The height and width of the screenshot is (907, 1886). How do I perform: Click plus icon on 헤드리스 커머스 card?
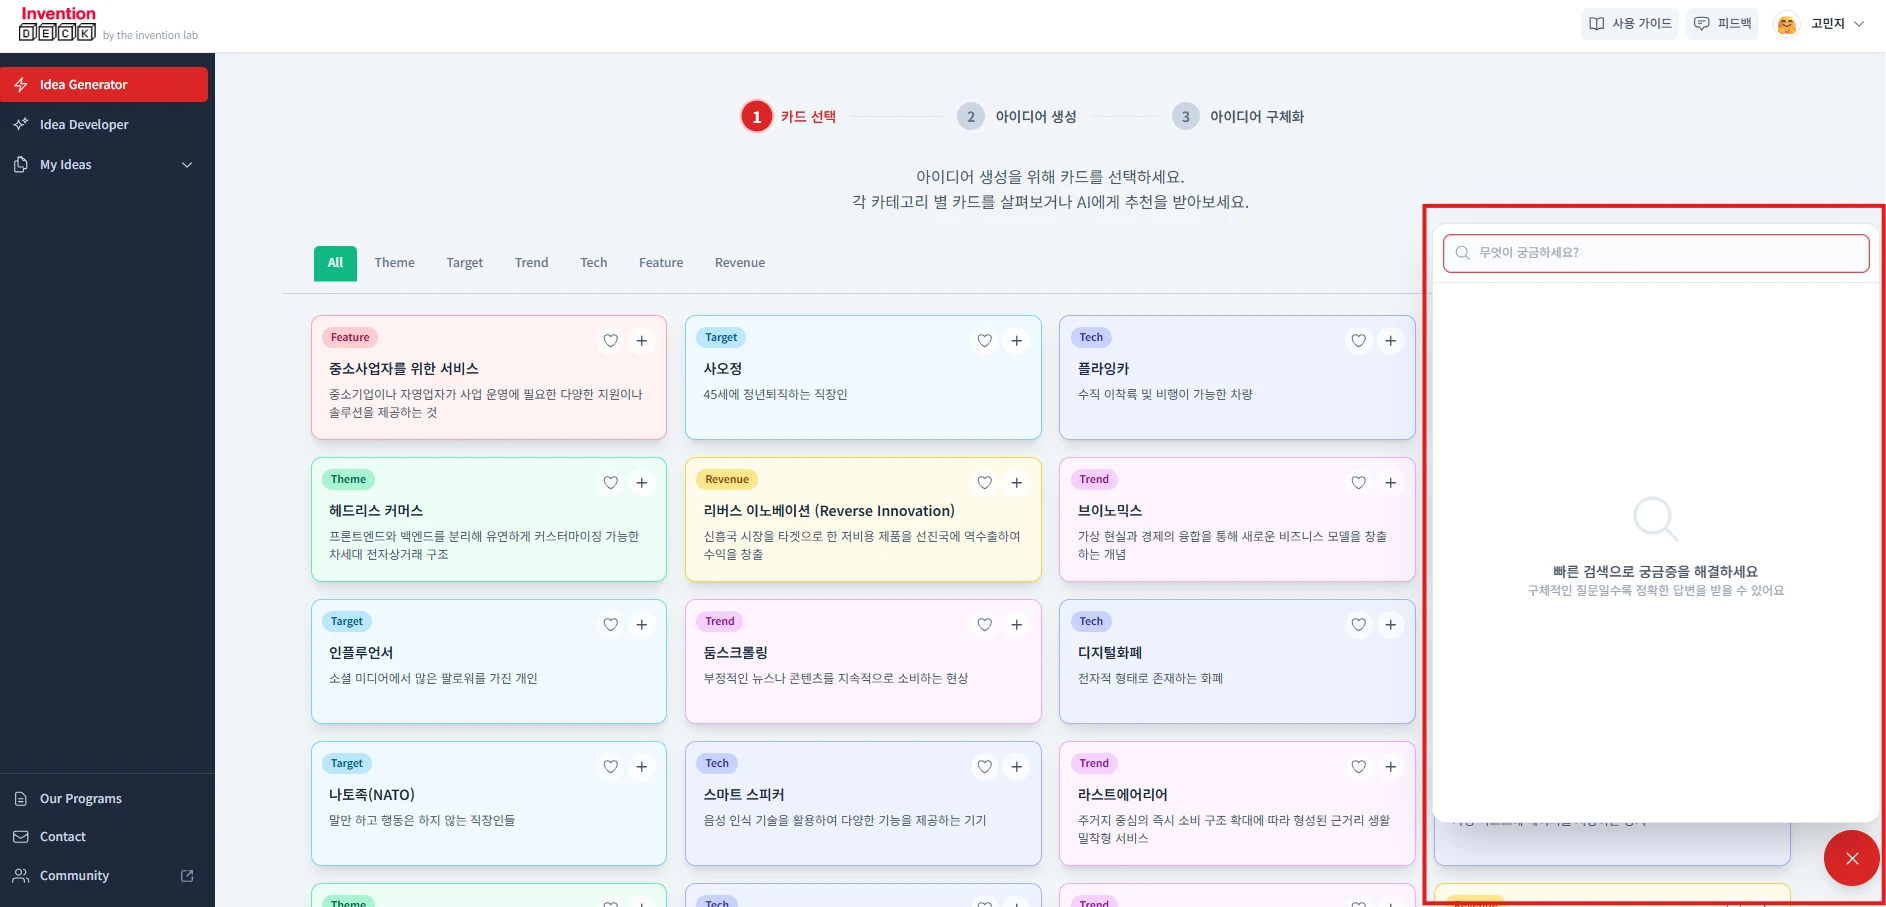(x=642, y=483)
